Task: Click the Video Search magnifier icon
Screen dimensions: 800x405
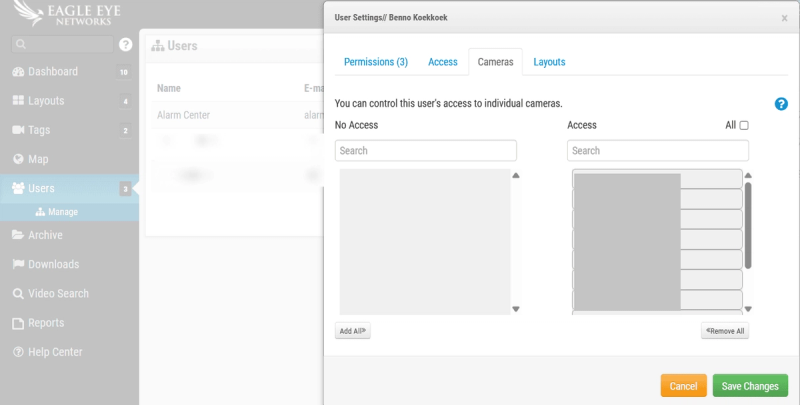Action: [18, 294]
